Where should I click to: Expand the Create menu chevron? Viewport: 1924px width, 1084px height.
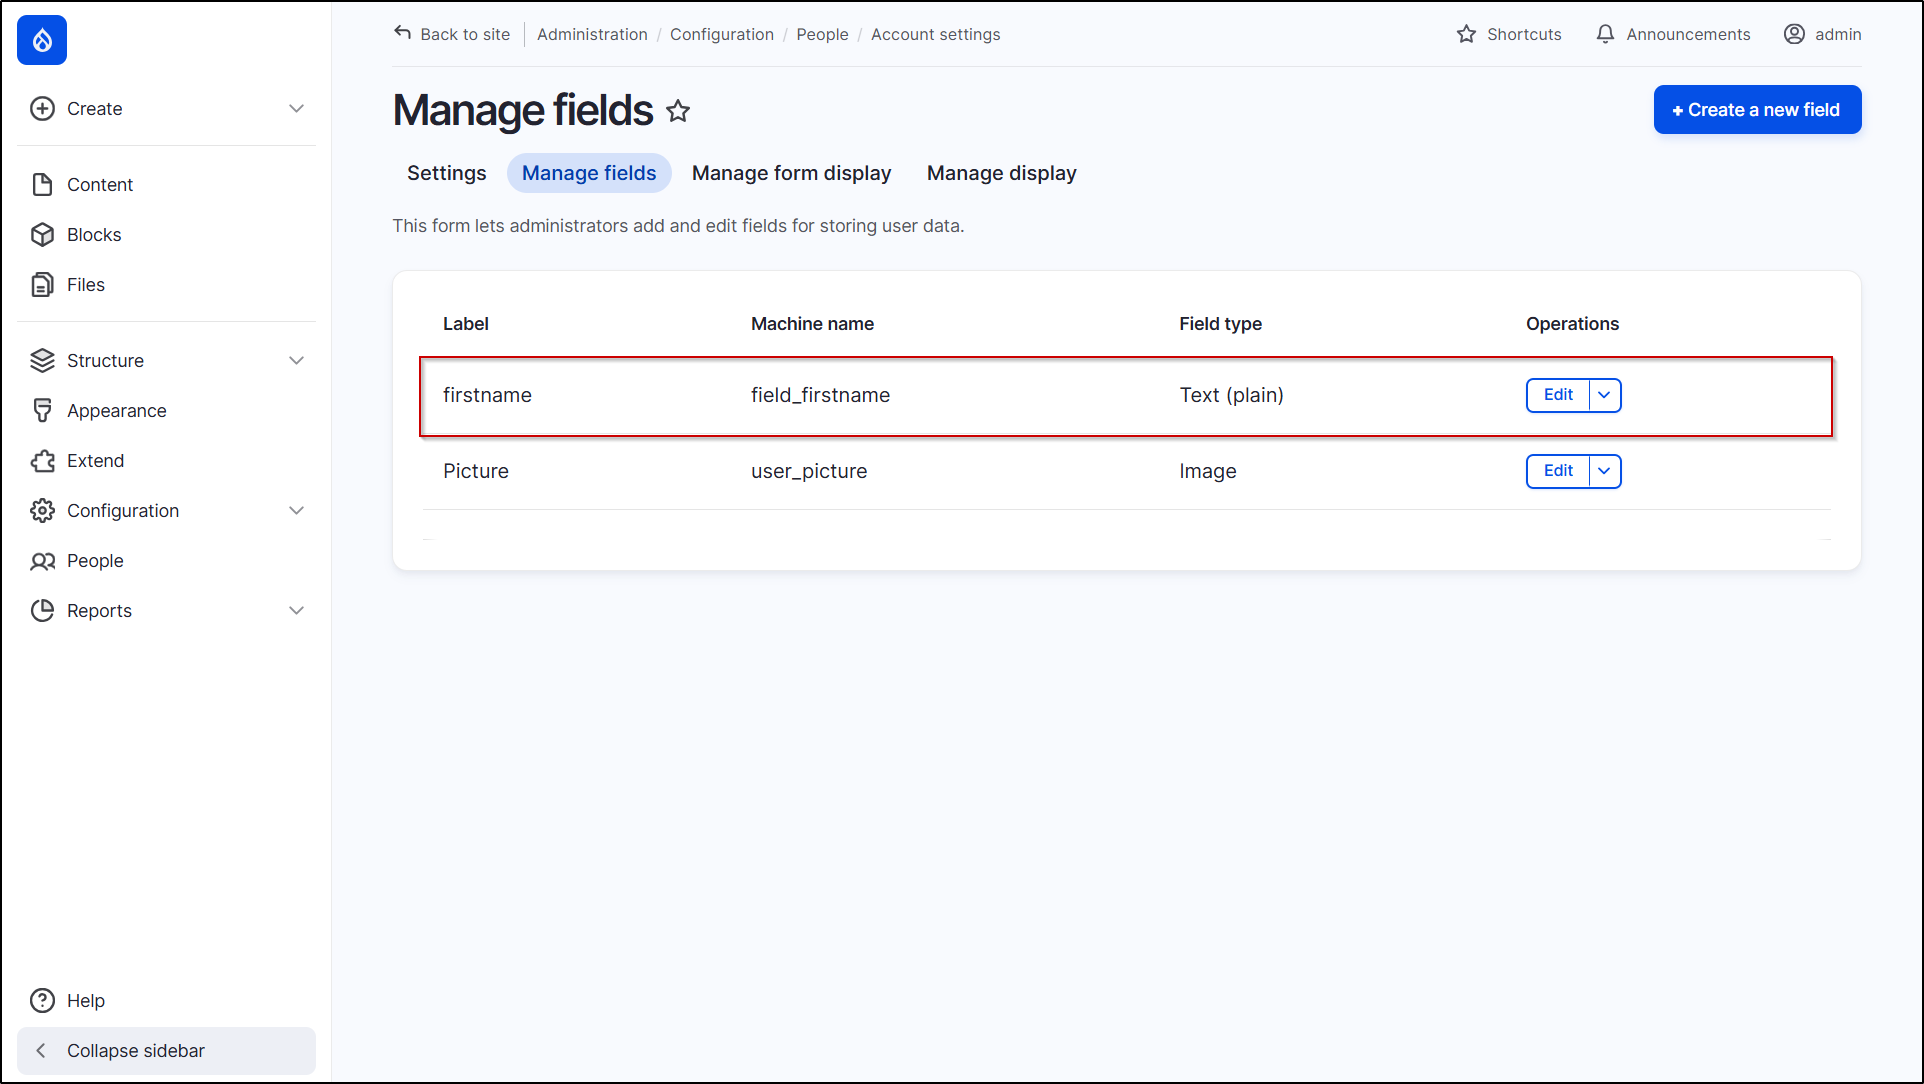296,109
